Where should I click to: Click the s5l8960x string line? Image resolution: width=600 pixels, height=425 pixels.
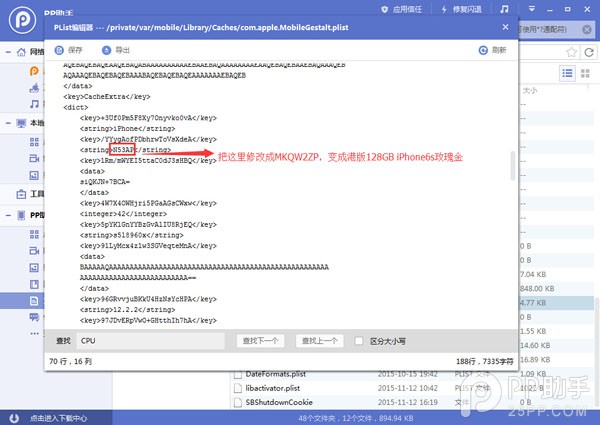[x=132, y=235]
